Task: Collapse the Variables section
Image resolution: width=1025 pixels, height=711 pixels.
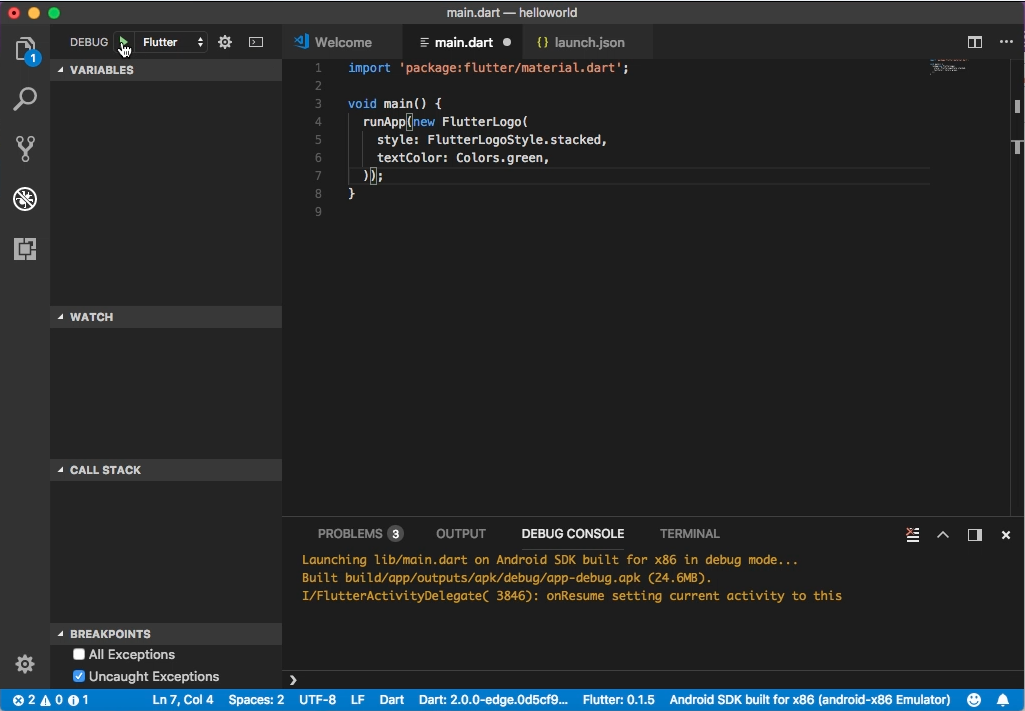Action: coord(166,70)
